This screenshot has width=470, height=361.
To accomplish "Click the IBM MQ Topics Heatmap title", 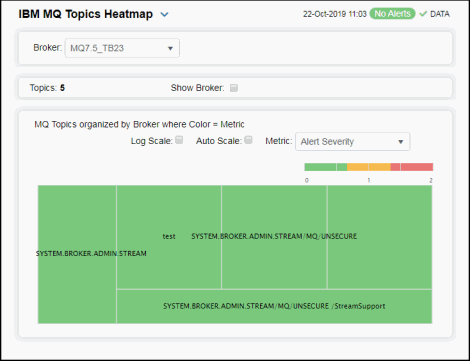I will click(x=86, y=14).
